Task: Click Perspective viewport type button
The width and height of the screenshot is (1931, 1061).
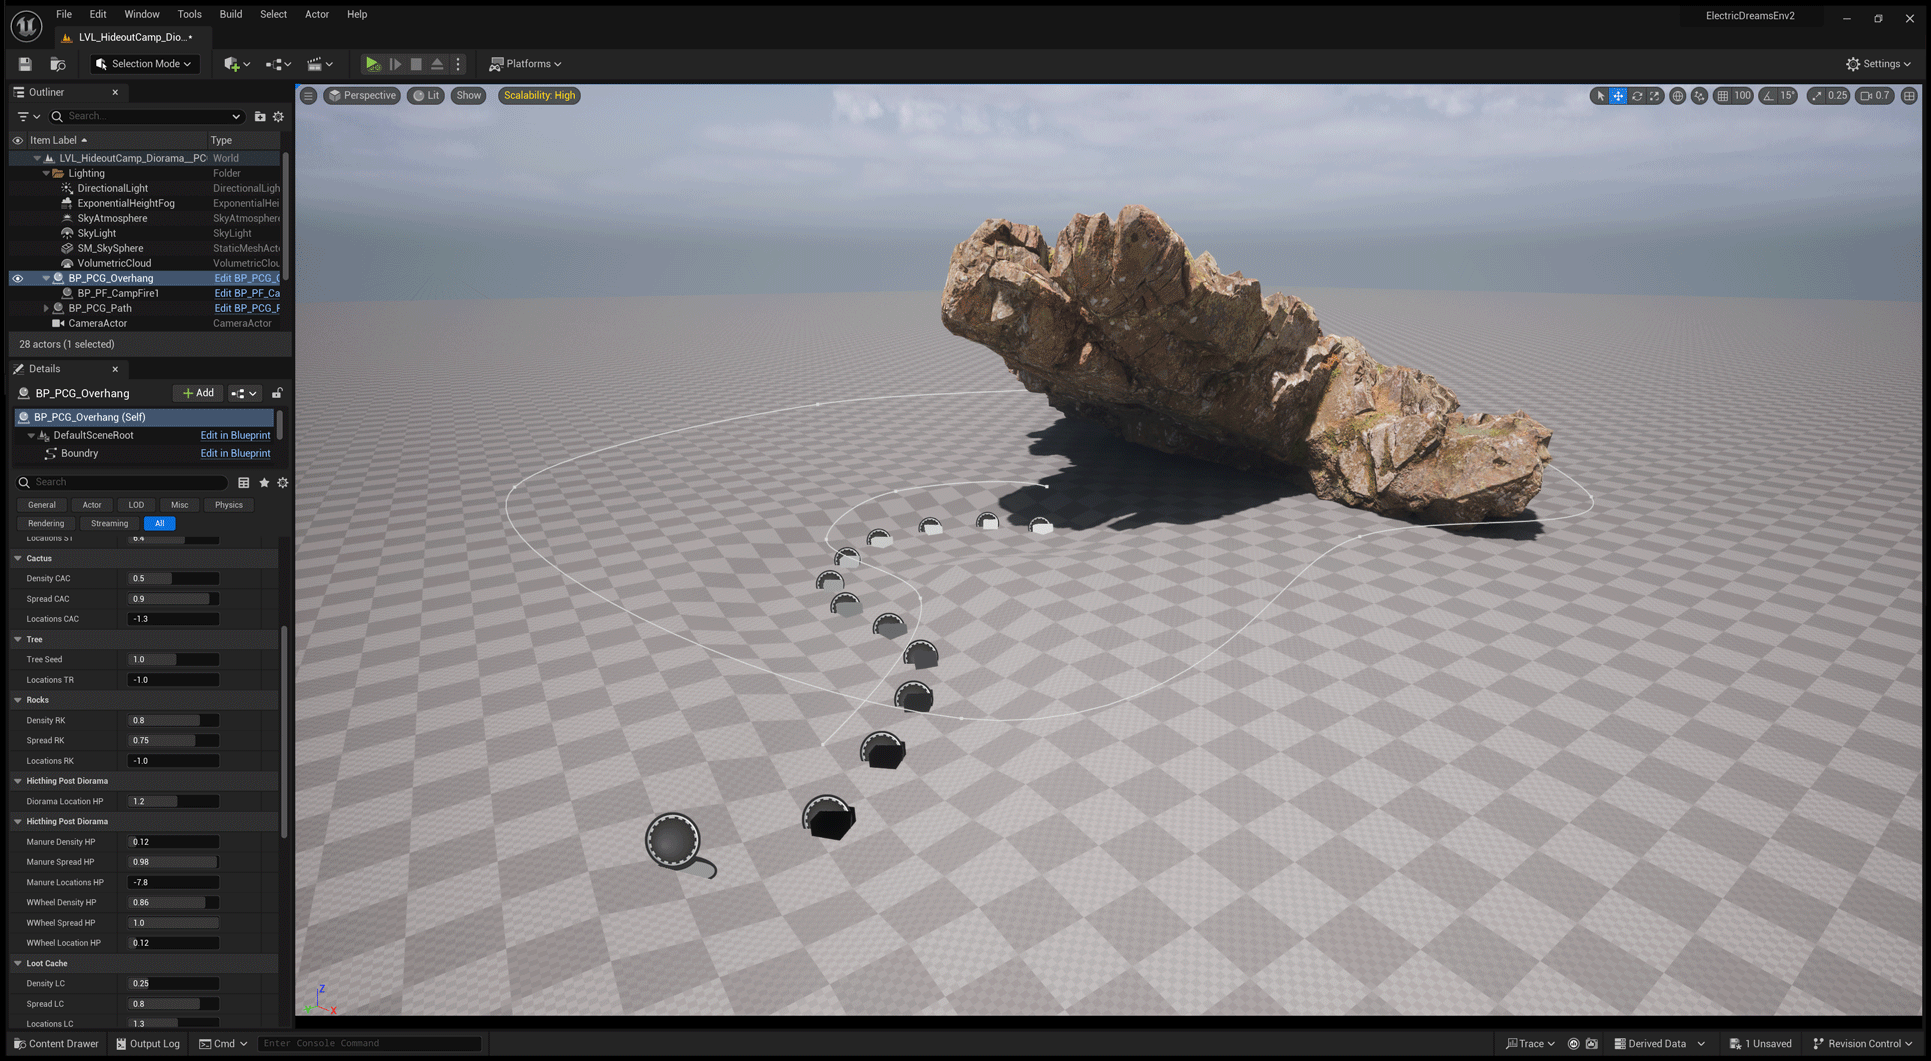Action: [x=363, y=96]
